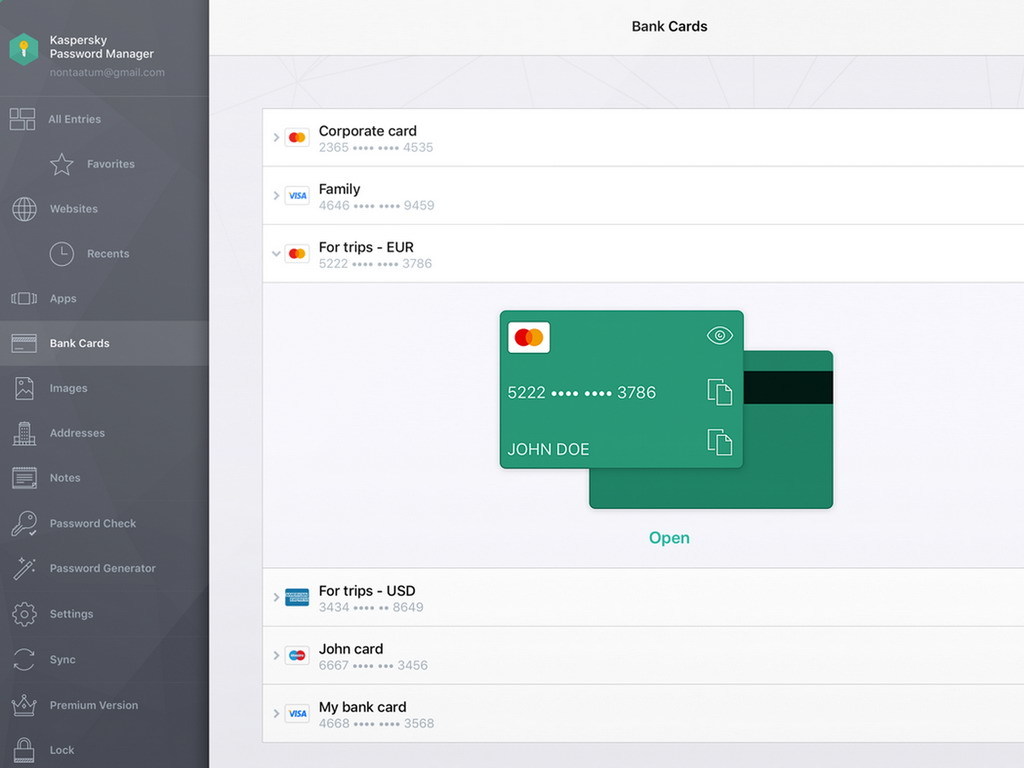This screenshot has width=1024, height=768.
Task: Click the My bank card title
Action: (x=362, y=707)
